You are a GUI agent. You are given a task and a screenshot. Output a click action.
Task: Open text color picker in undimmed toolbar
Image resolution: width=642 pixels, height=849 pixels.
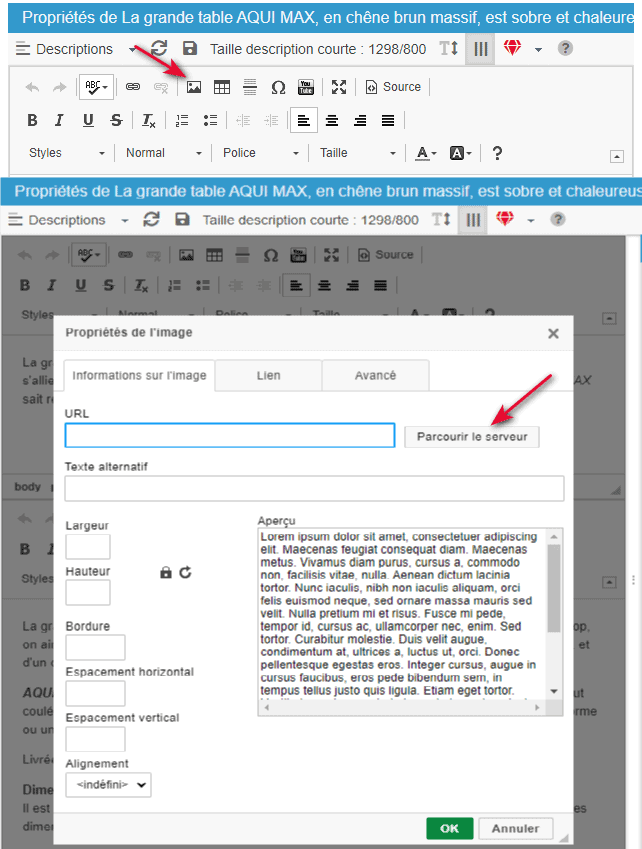point(426,153)
